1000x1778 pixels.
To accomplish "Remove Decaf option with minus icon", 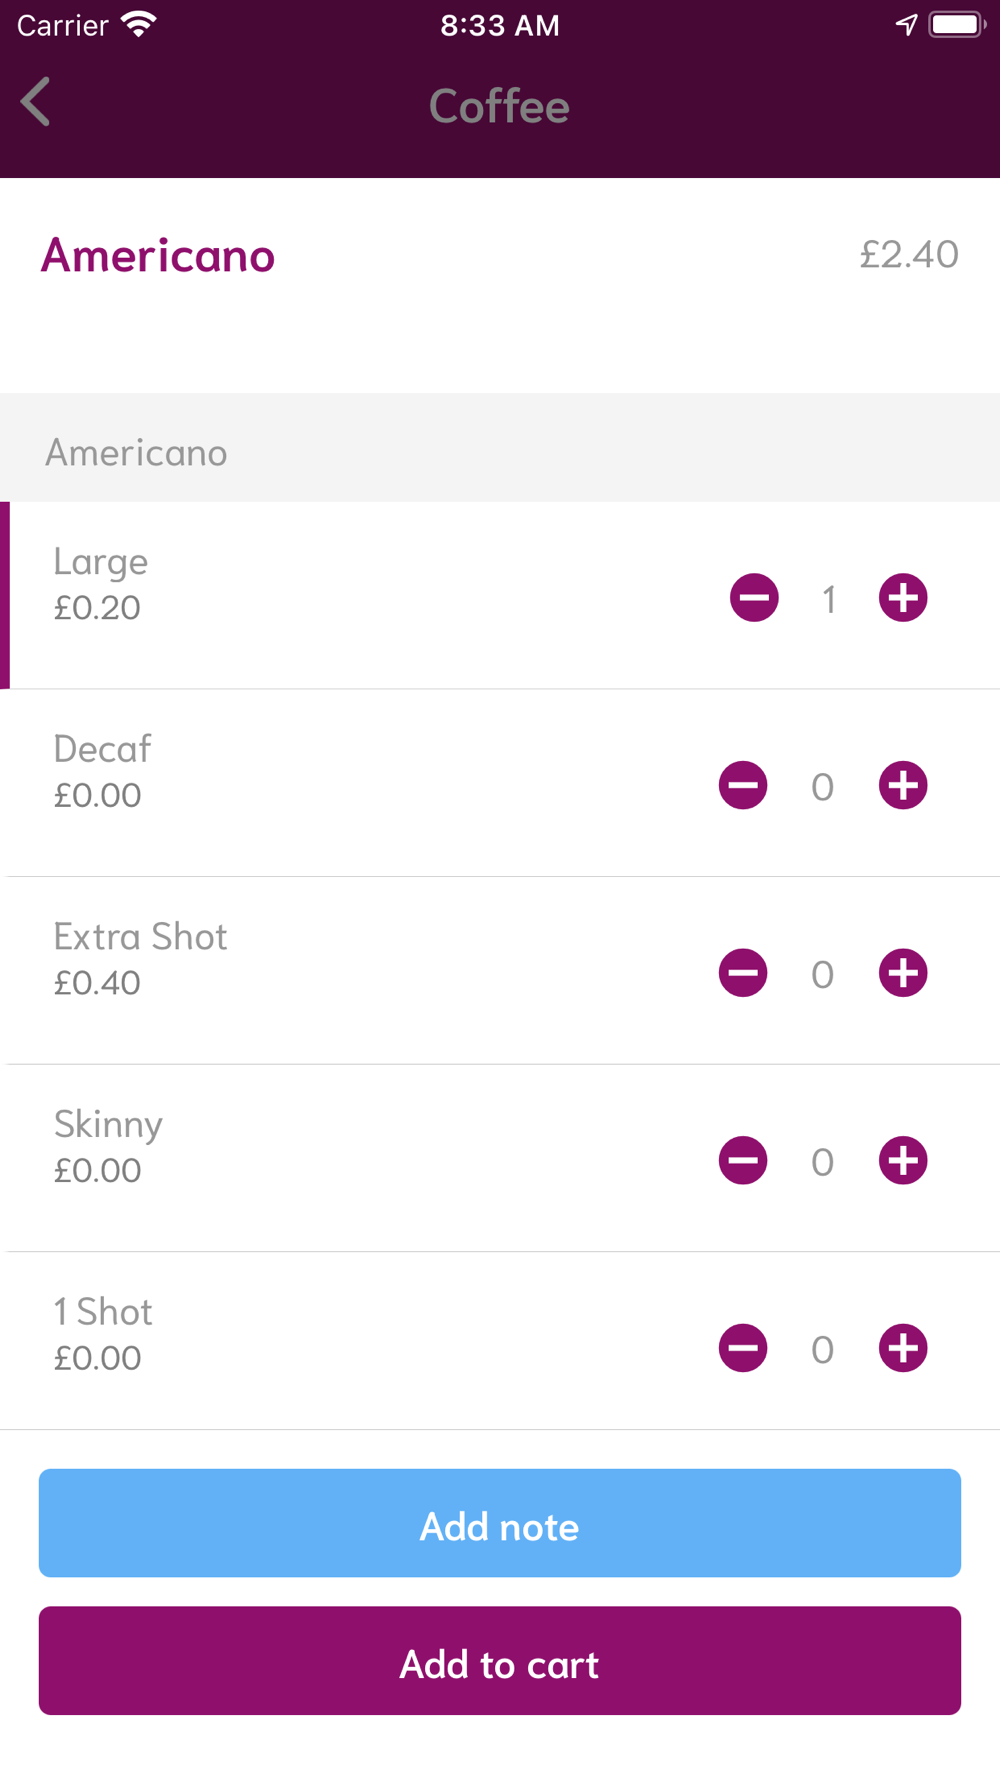I will pos(743,786).
